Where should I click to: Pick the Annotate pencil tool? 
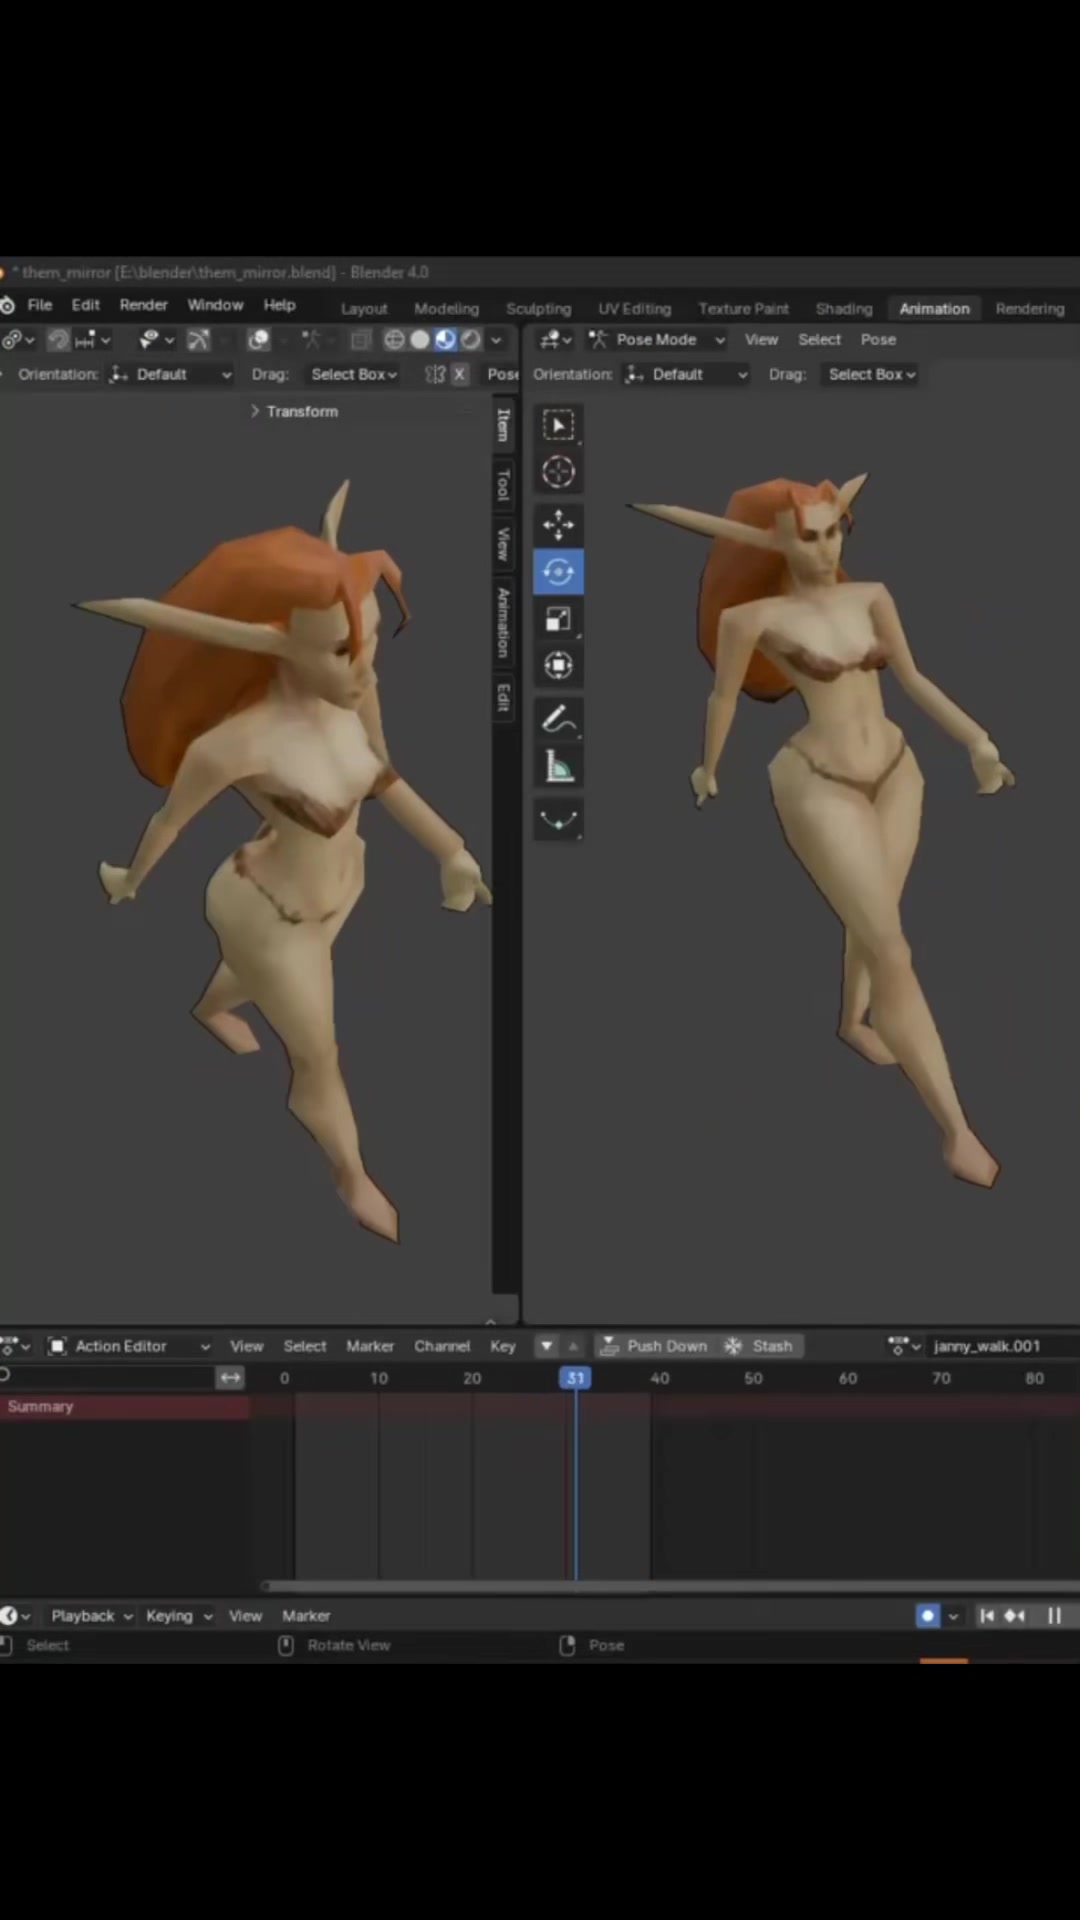558,719
